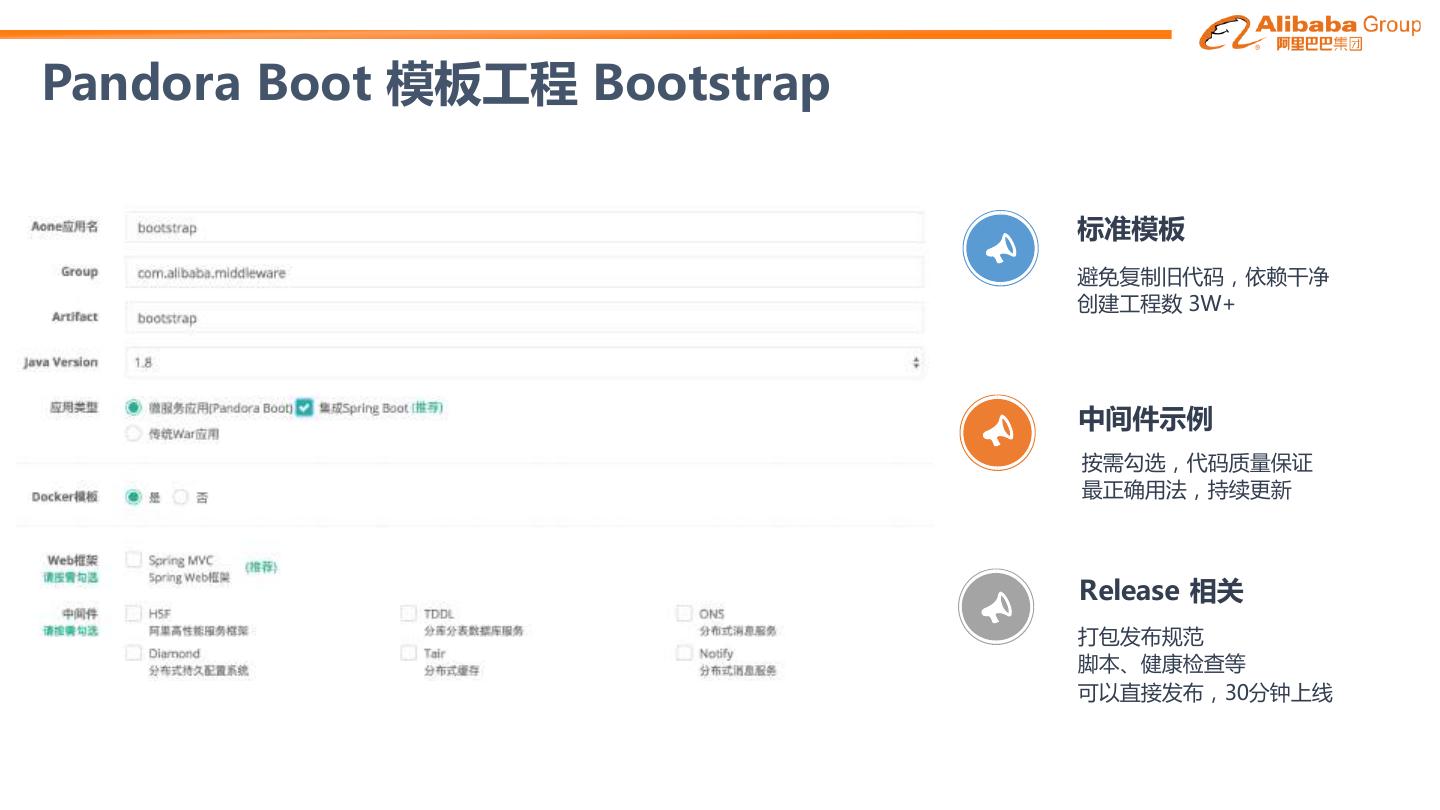Choose 否 for Docker模板
This screenshot has height=810, width=1440.
(x=181, y=497)
